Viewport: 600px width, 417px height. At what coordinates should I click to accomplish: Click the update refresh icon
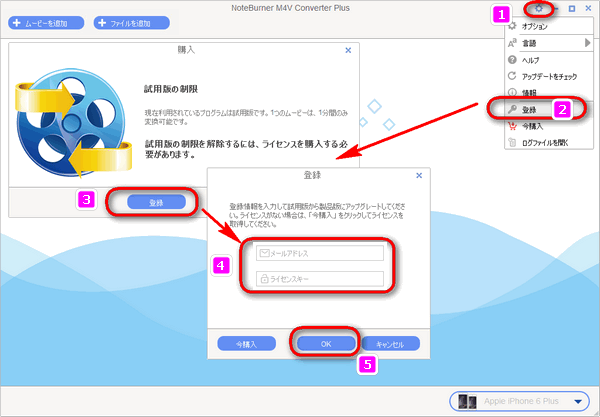(512, 76)
